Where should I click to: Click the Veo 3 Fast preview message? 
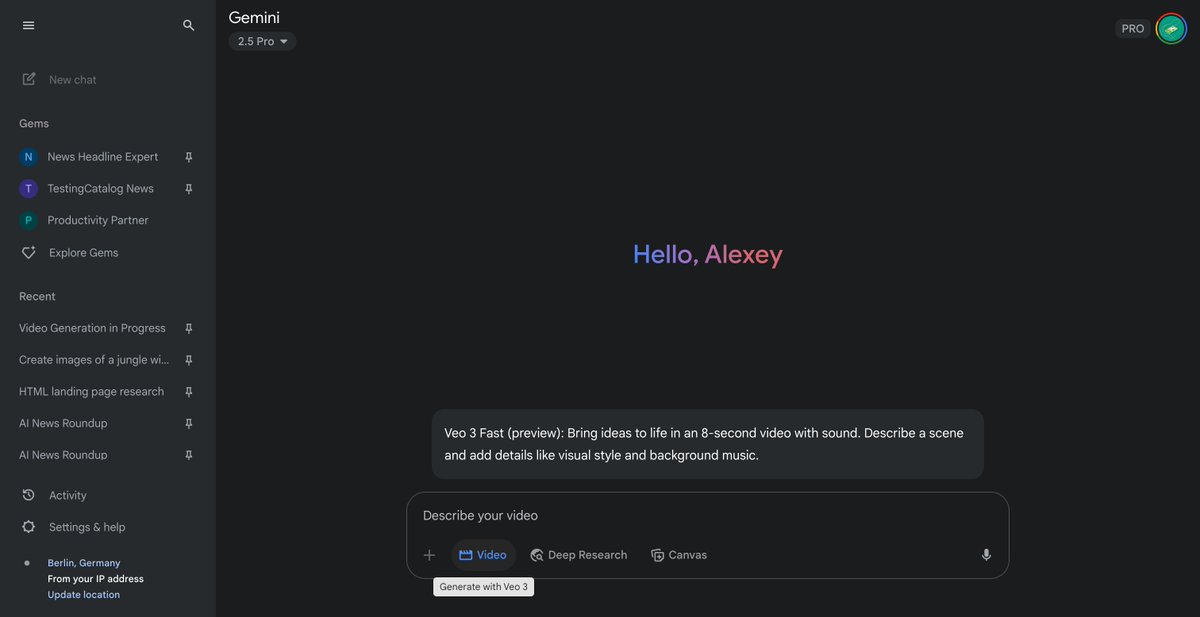click(x=708, y=444)
